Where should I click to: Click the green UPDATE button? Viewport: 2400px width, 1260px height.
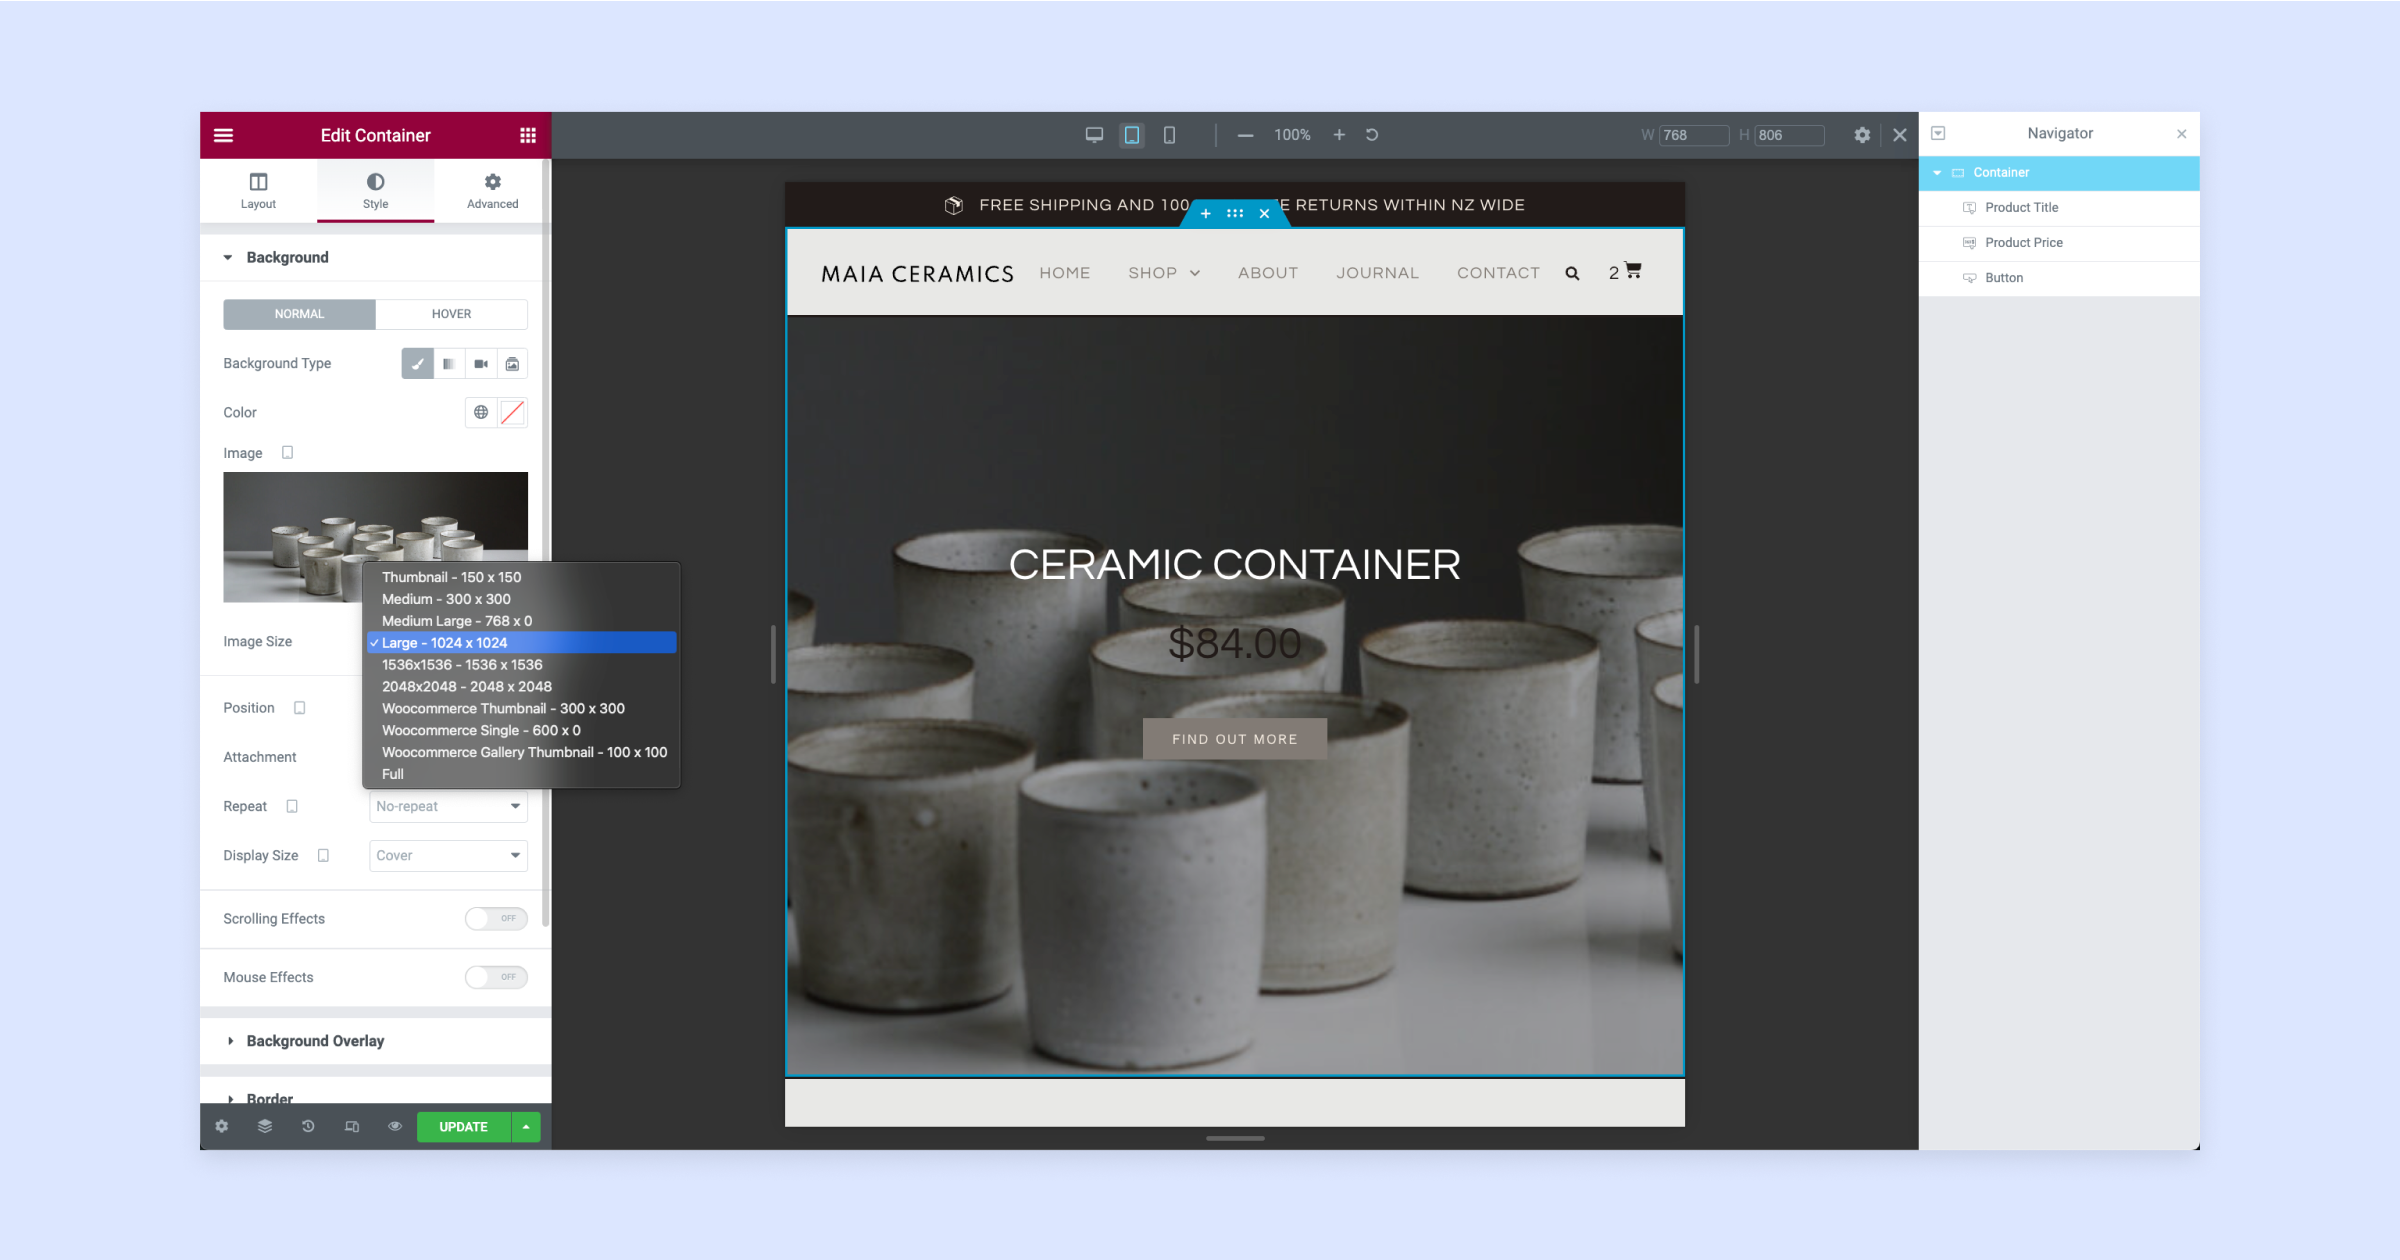click(463, 1127)
